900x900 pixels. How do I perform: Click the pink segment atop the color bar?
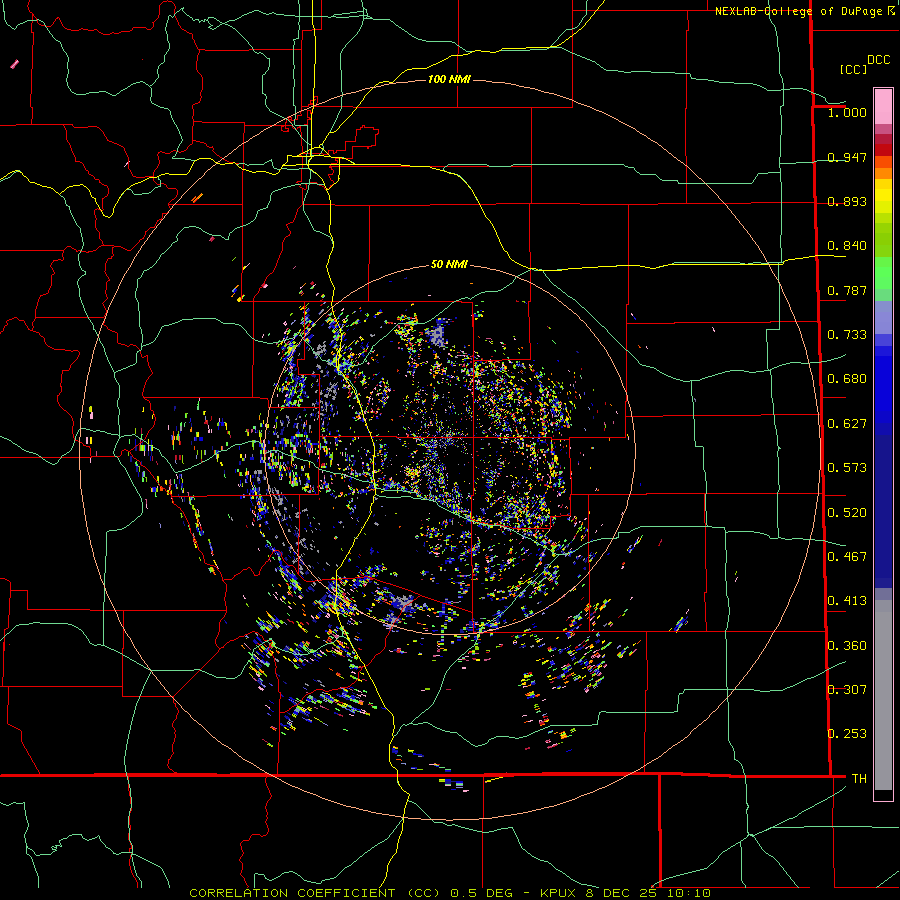click(883, 106)
